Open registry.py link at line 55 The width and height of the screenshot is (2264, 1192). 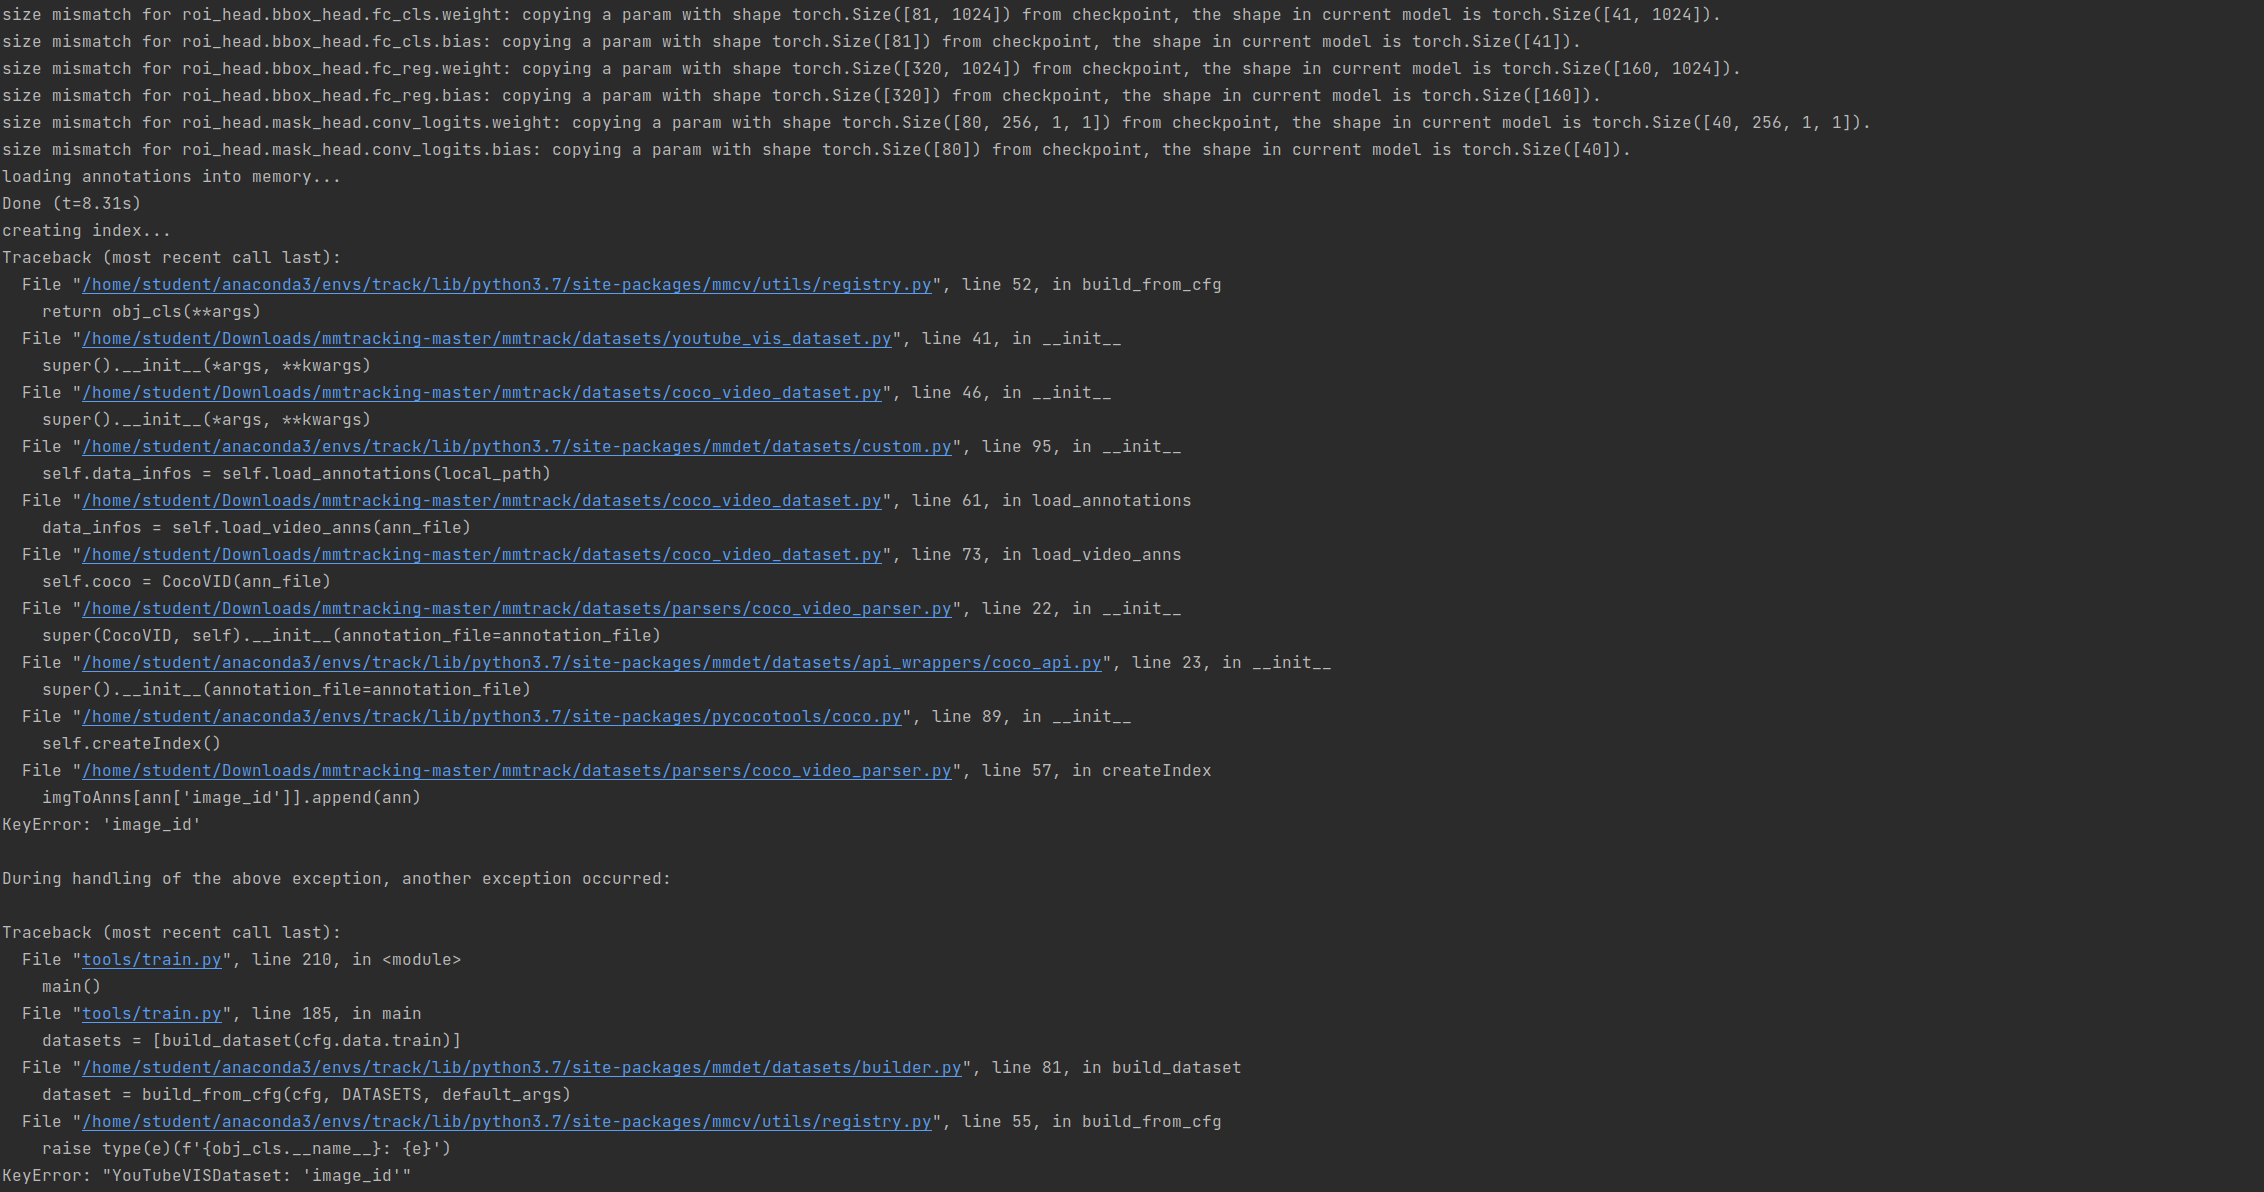pyautogui.click(x=506, y=1122)
